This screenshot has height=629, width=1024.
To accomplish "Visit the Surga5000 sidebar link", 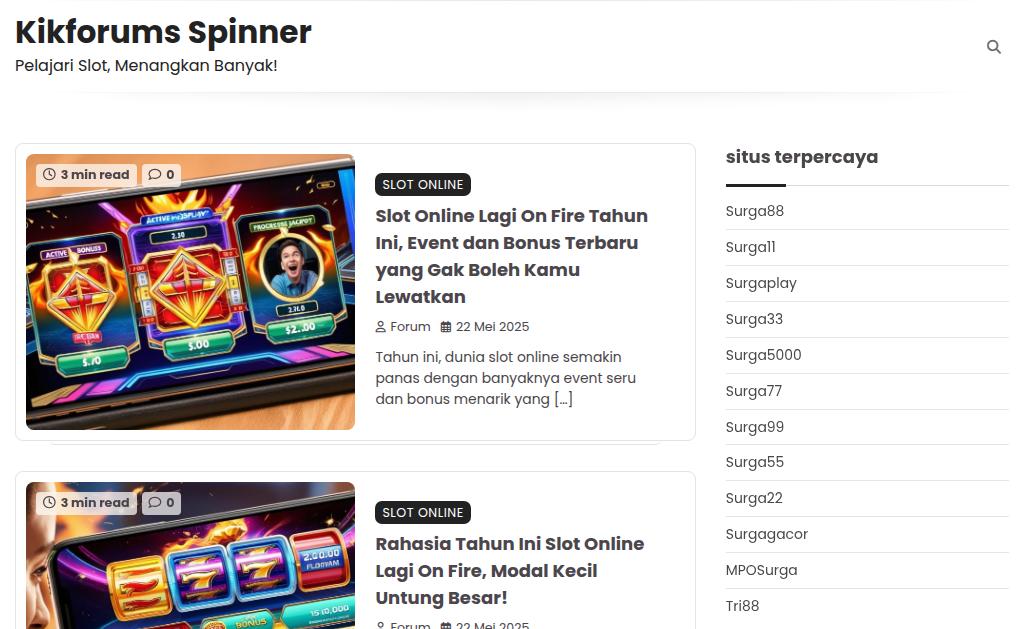I will click(763, 355).
